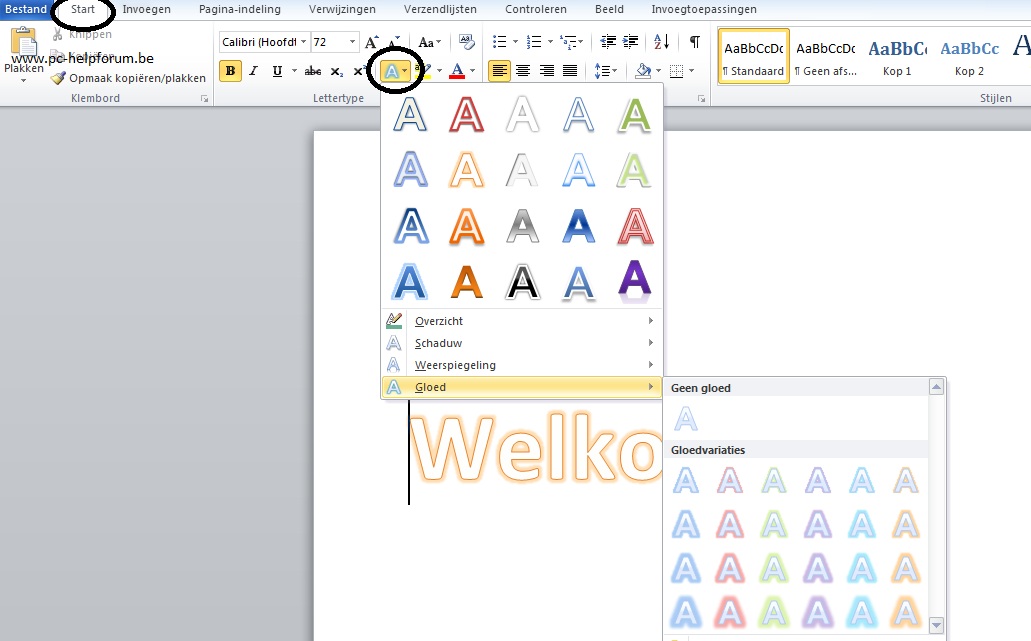
Task: Click the glow gallery scrollbar down arrow
Action: pyautogui.click(x=937, y=625)
